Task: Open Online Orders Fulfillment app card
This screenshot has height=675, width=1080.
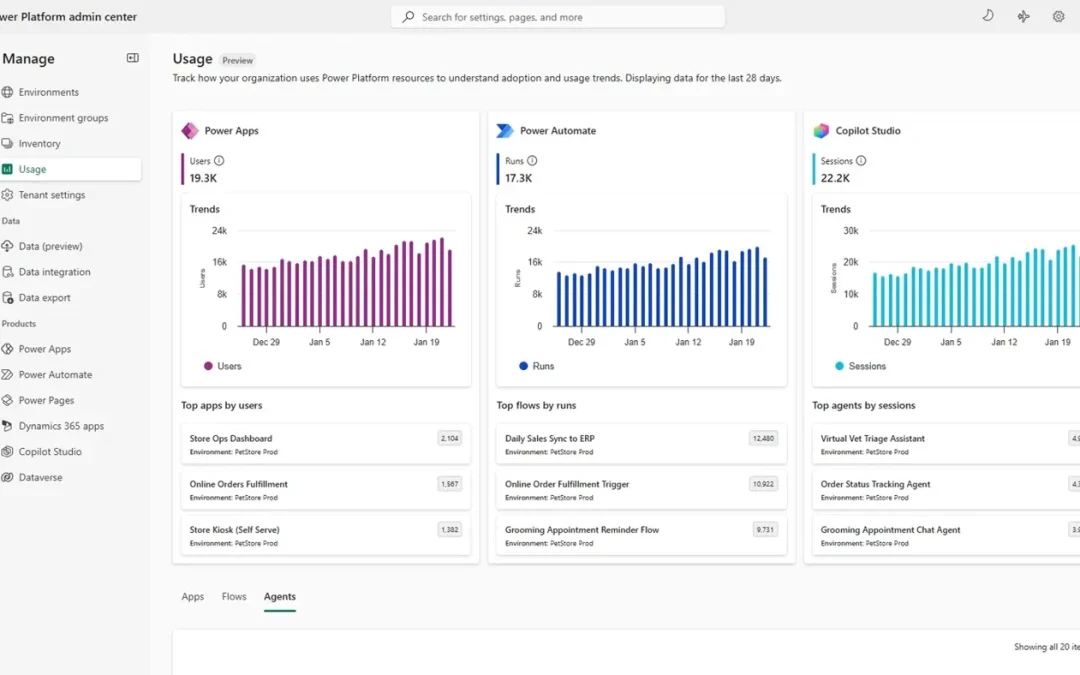Action: pyautogui.click(x=326, y=490)
